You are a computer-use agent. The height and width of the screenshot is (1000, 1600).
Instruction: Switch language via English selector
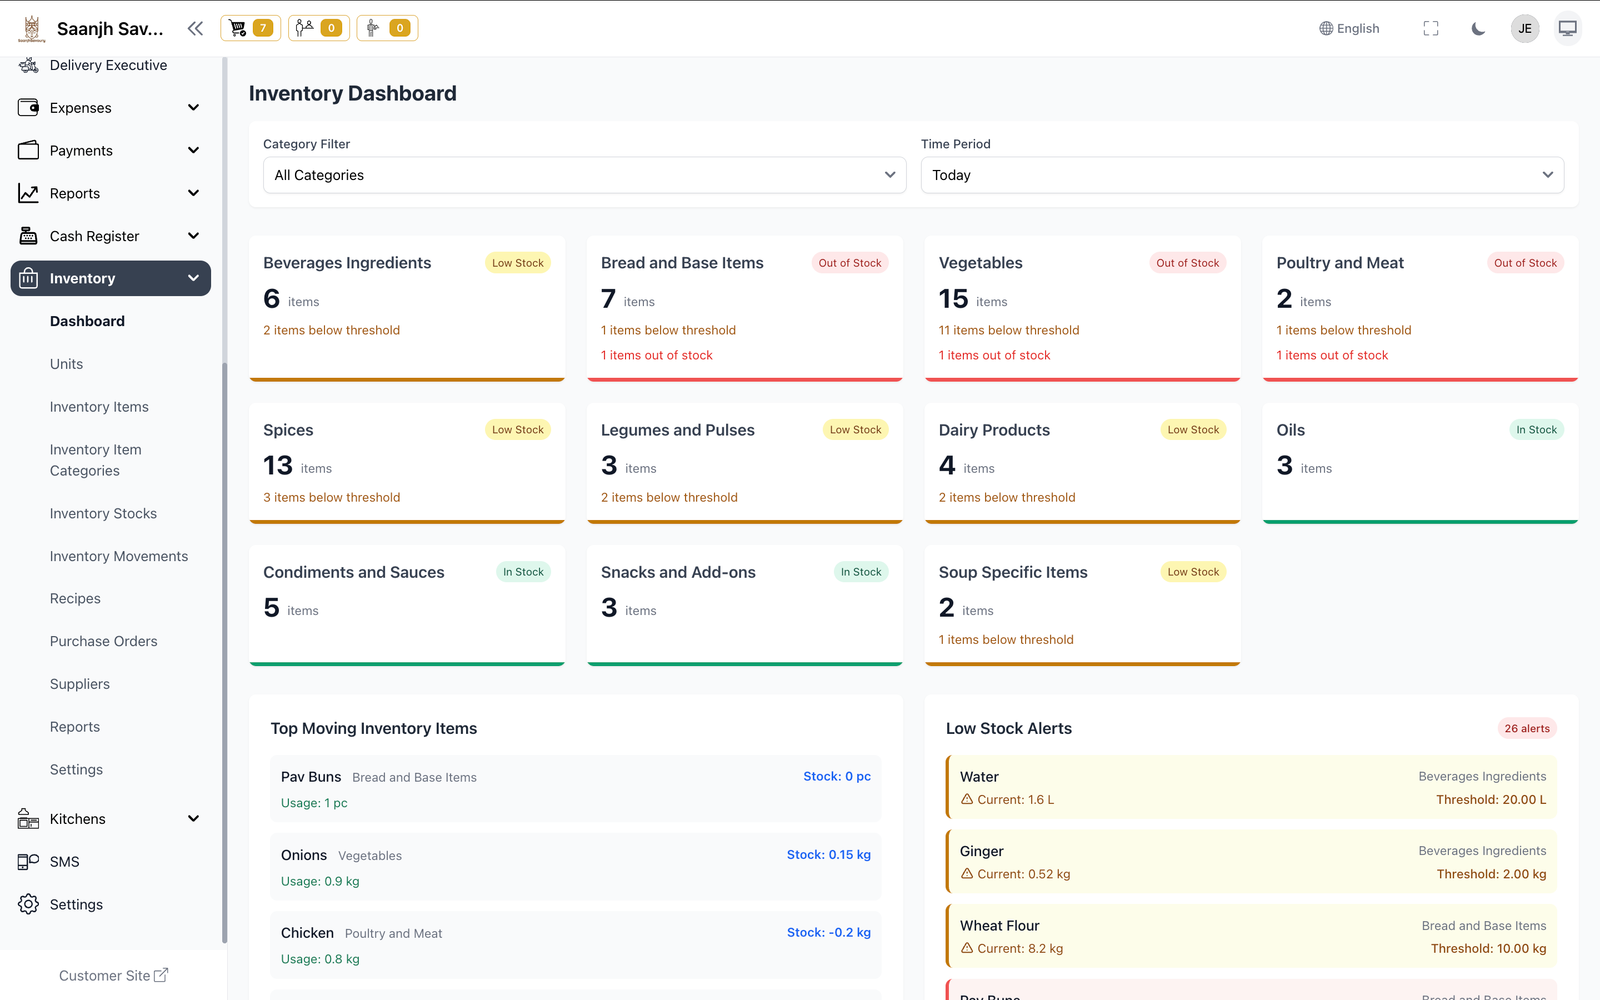[x=1348, y=28]
